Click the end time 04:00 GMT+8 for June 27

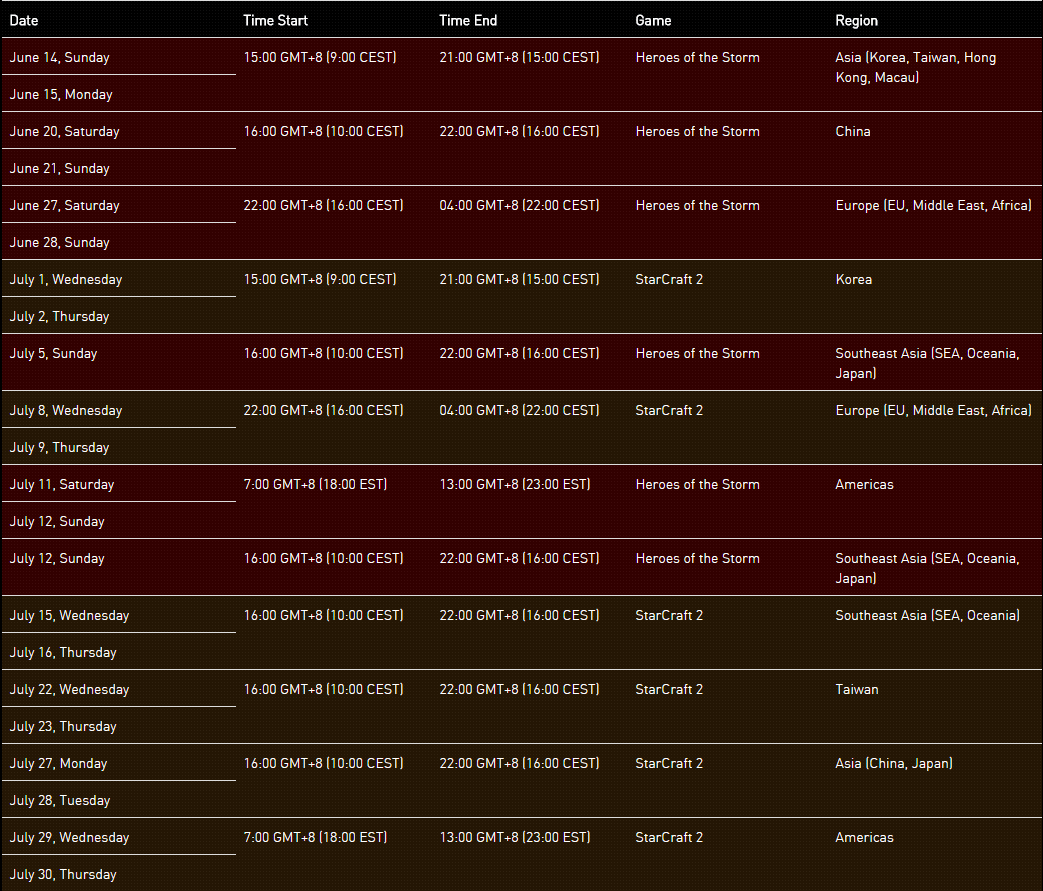click(x=519, y=205)
